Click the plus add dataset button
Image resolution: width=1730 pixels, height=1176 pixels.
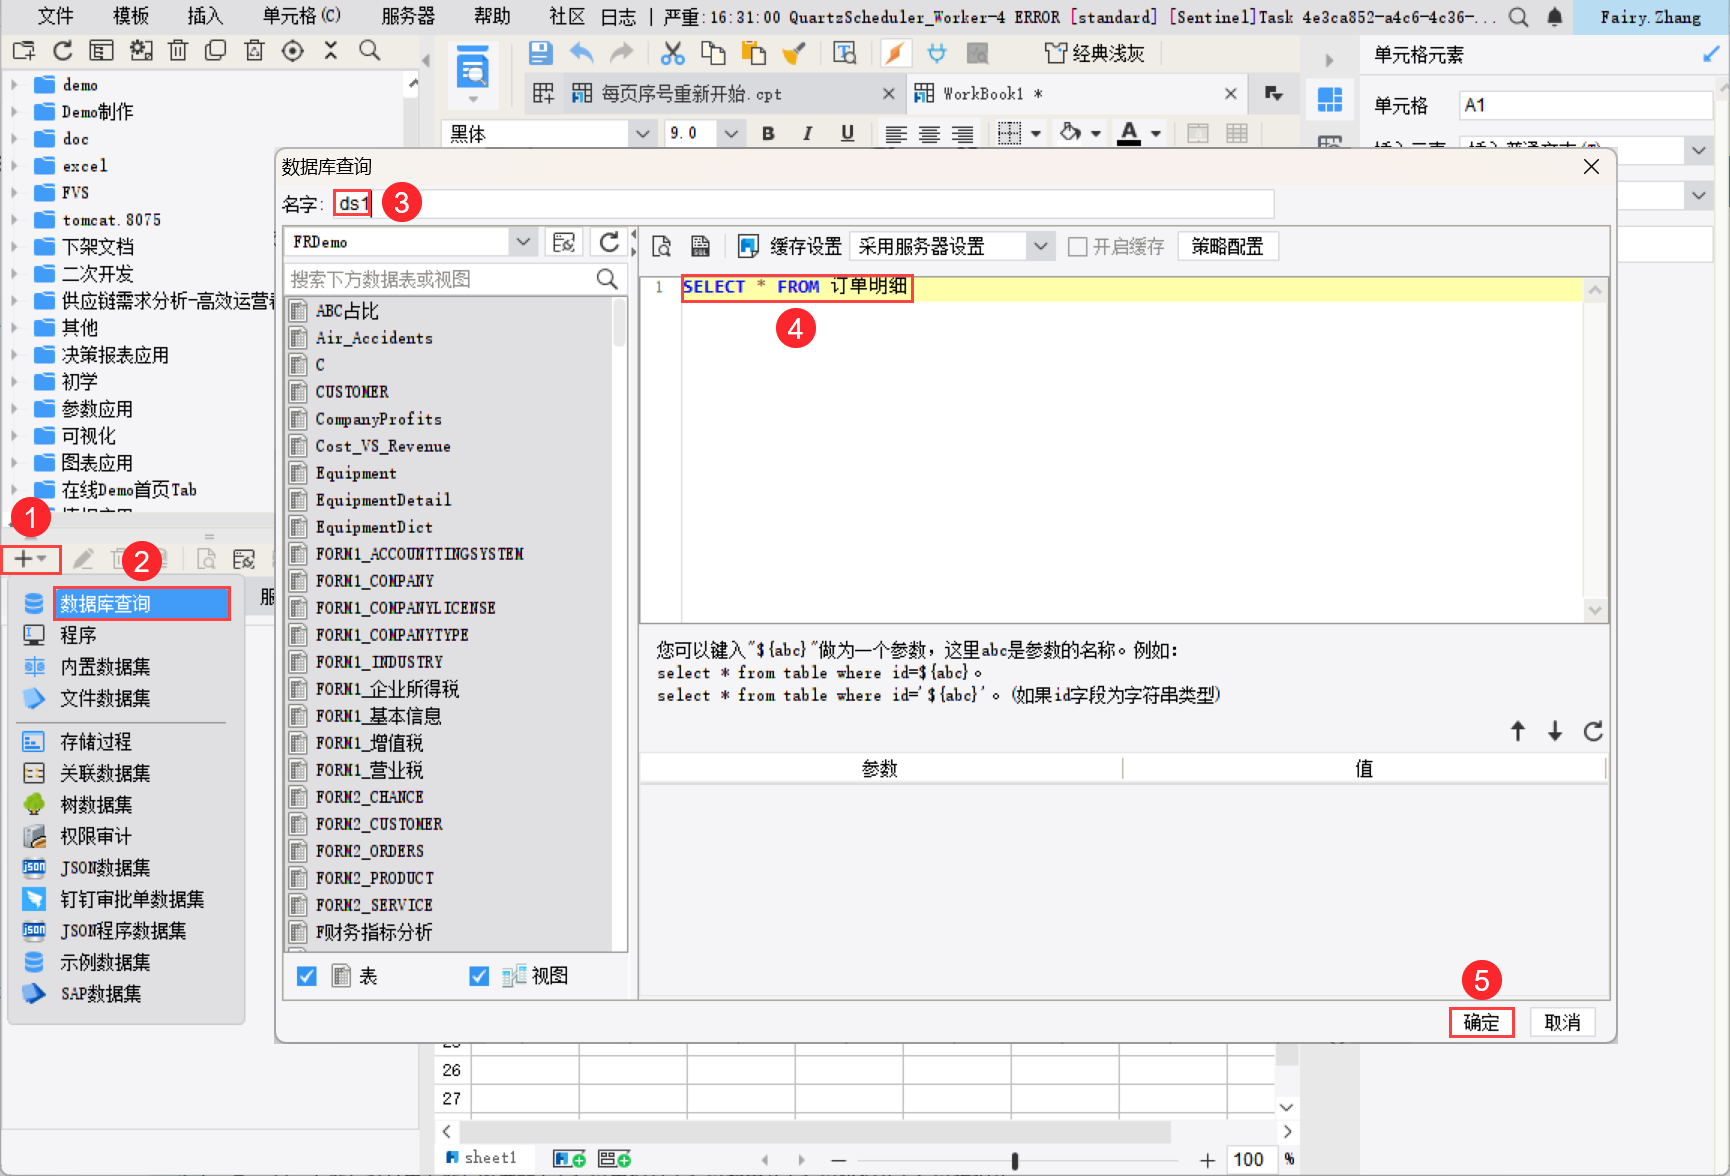point(30,559)
